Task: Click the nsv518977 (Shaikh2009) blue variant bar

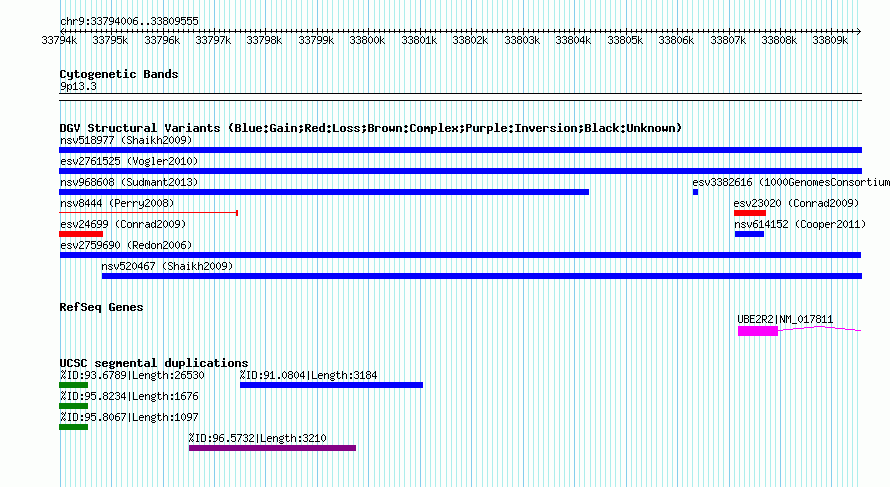Action: click(x=460, y=150)
